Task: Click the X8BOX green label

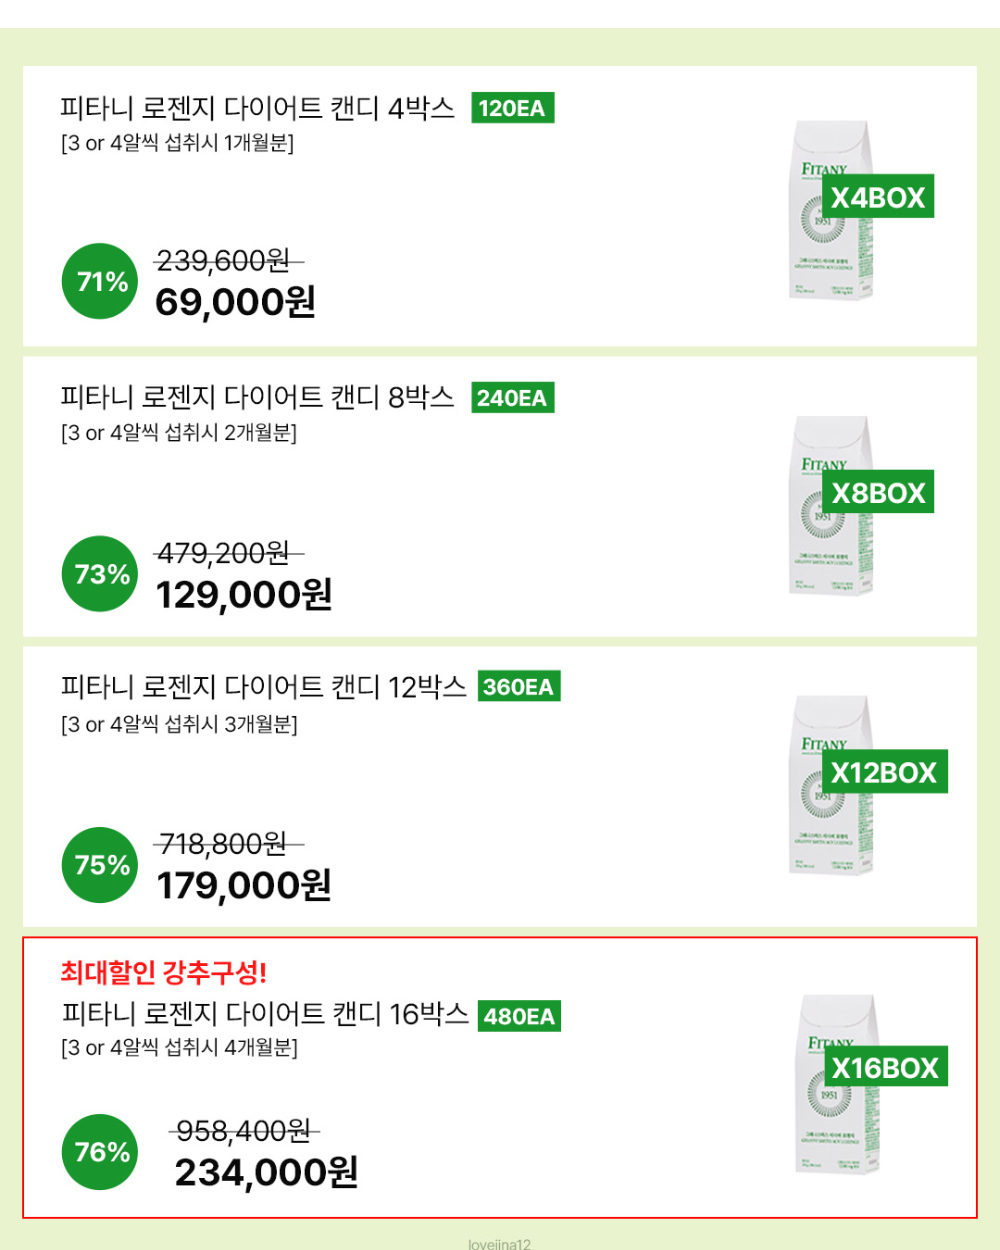Action: coord(878,492)
